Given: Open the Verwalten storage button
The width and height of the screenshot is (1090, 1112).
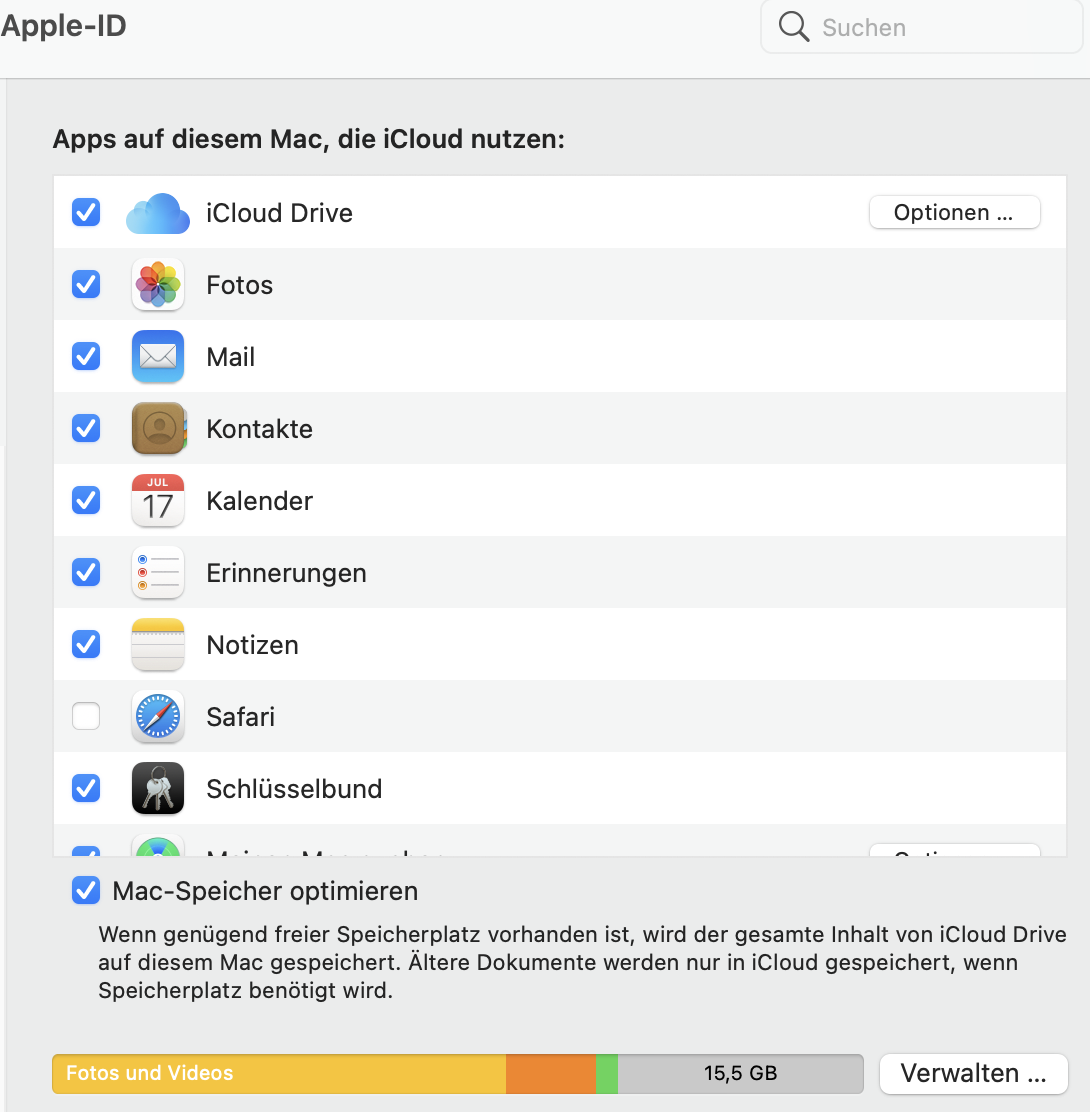Looking at the screenshot, I should point(973,1074).
